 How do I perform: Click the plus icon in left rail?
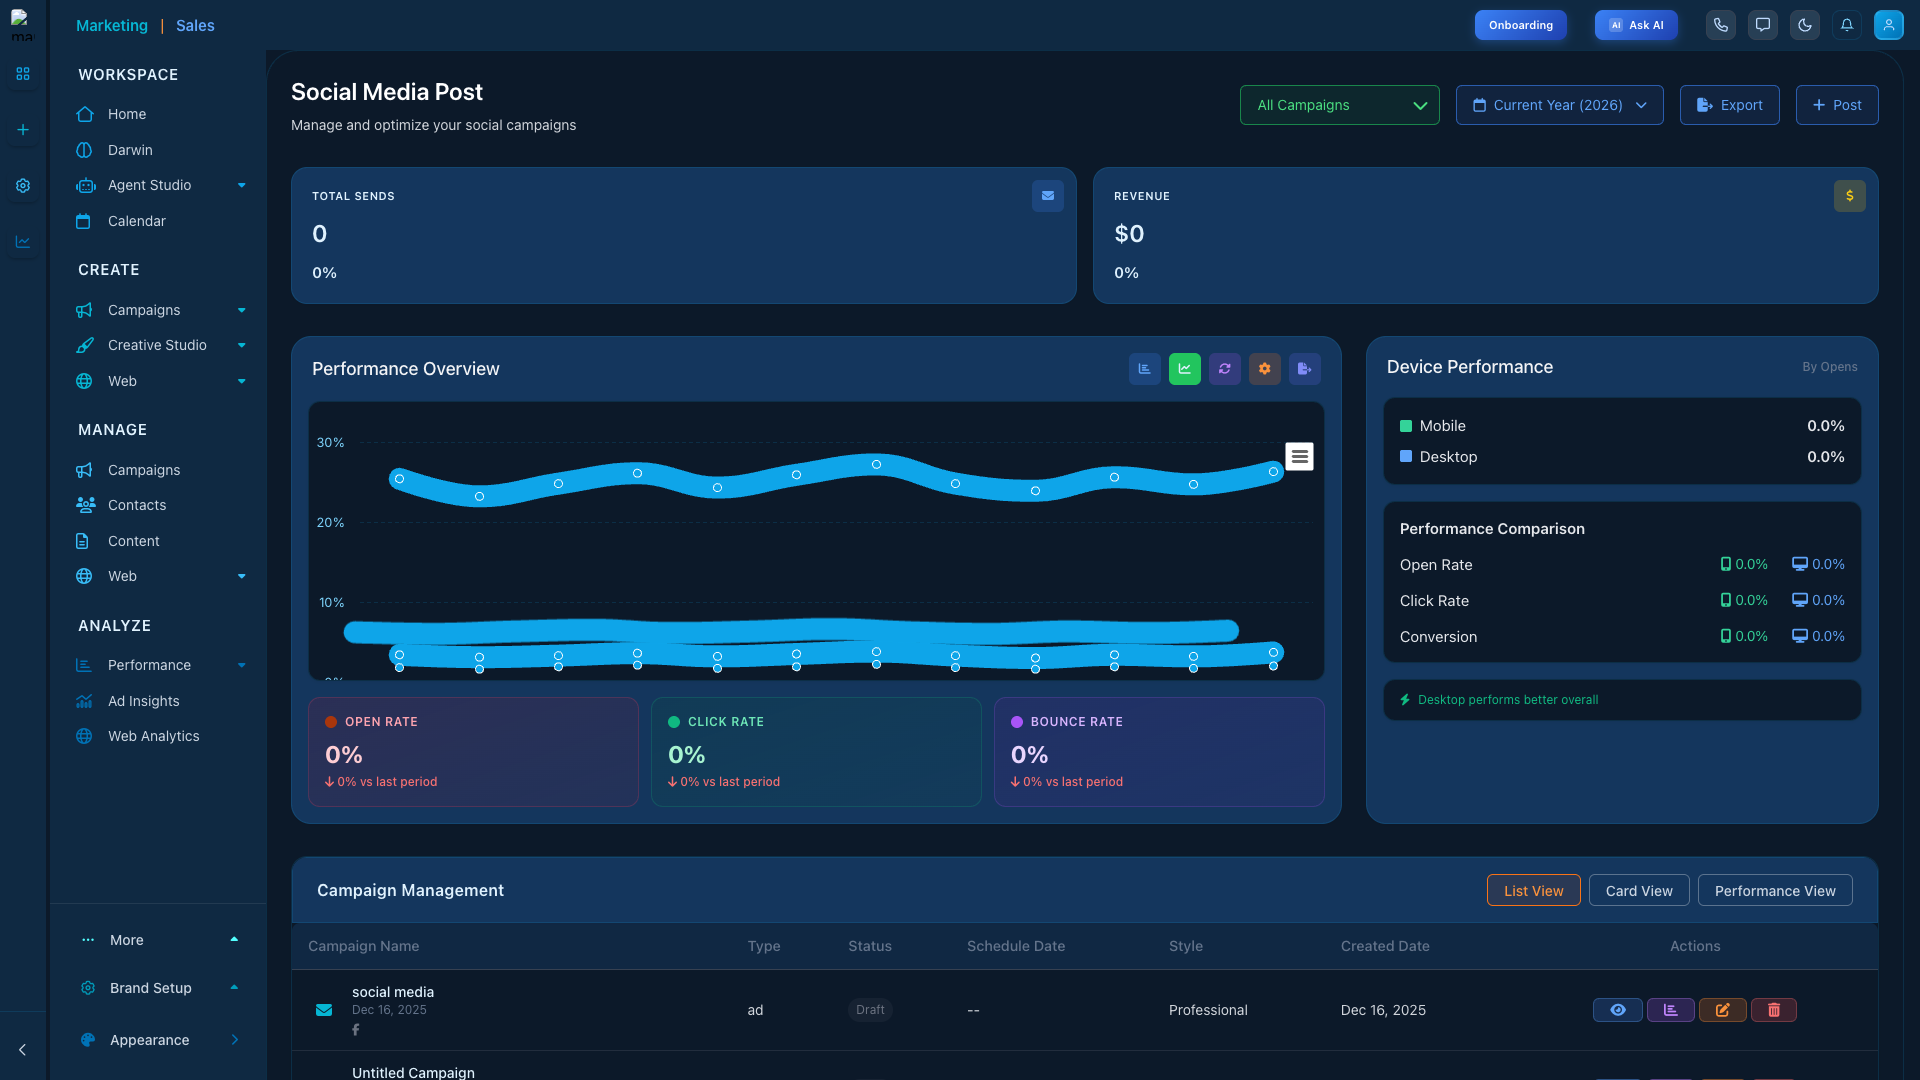tap(23, 130)
